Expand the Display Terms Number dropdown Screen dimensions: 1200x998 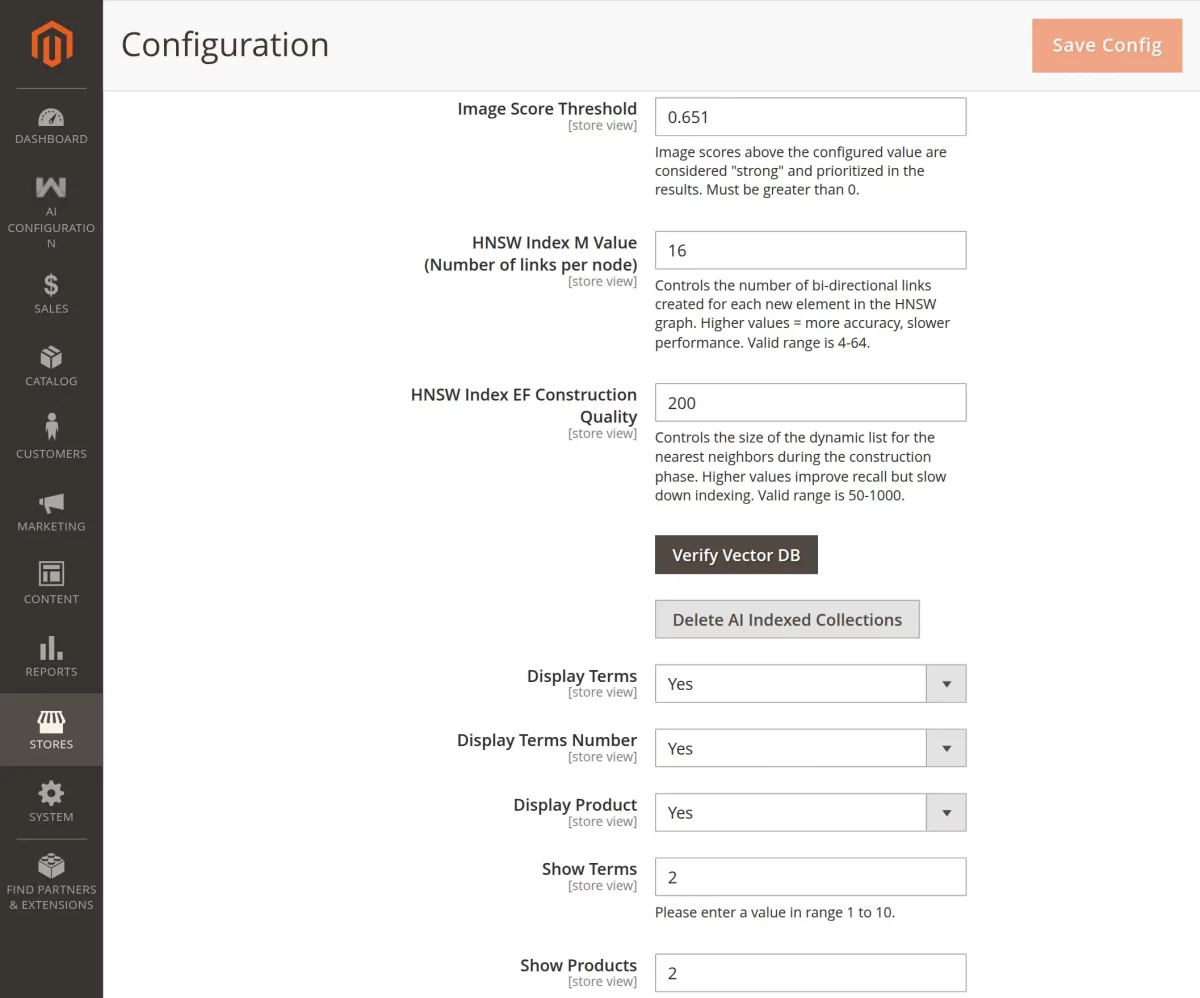pos(810,748)
